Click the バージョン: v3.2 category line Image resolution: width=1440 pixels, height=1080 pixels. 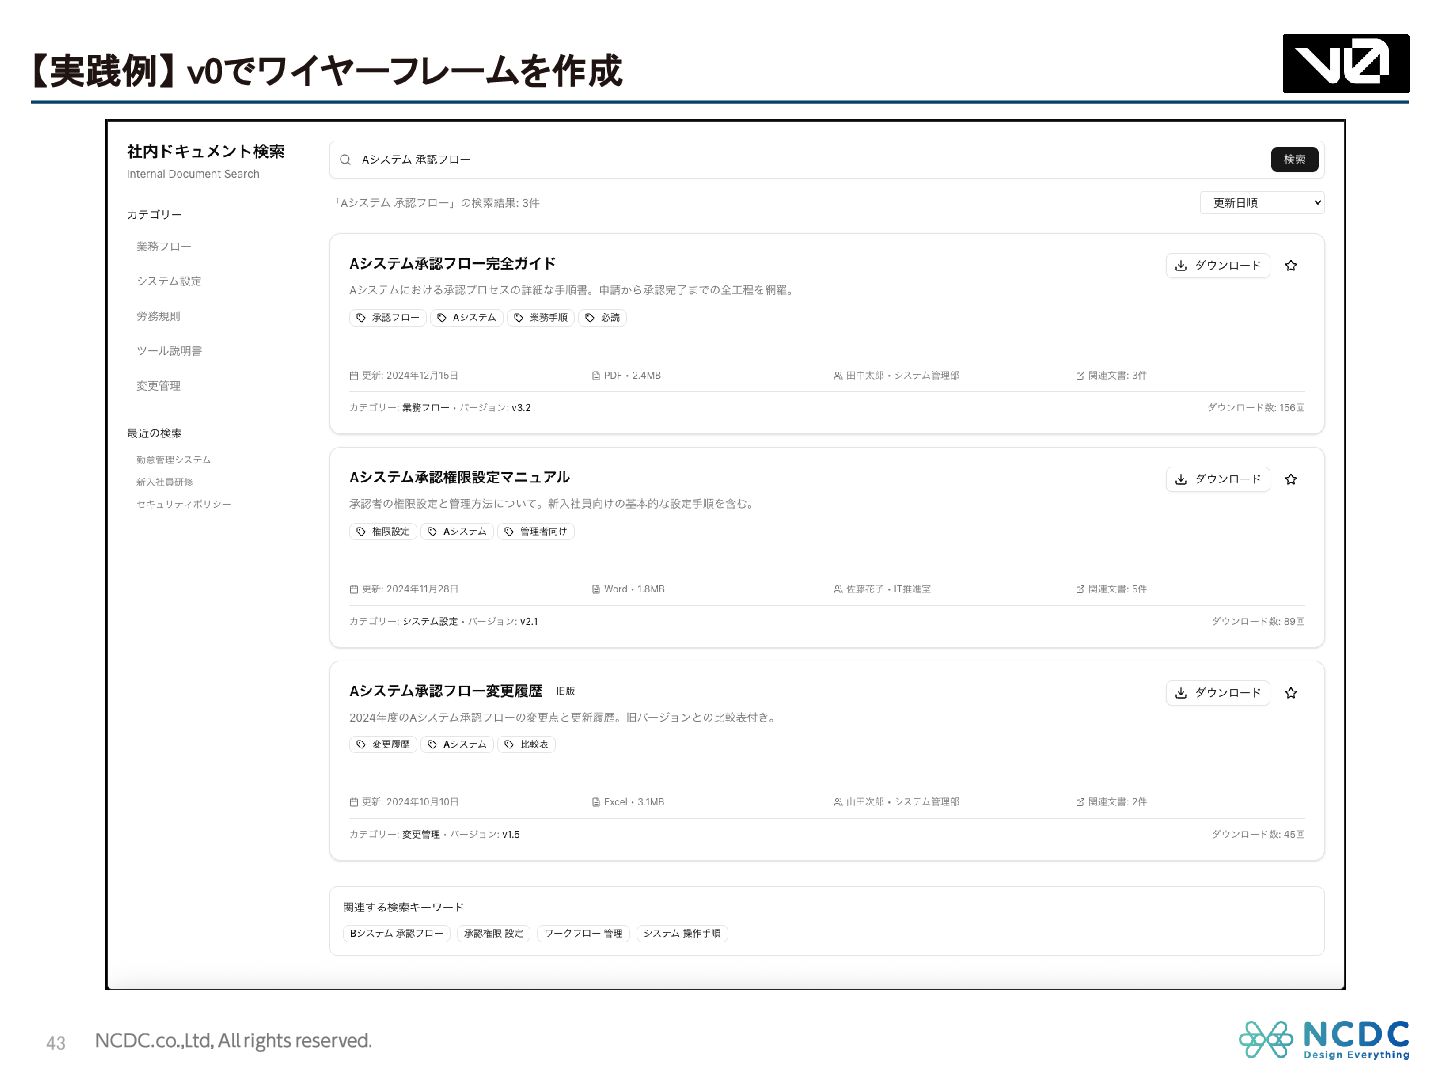[x=440, y=408]
